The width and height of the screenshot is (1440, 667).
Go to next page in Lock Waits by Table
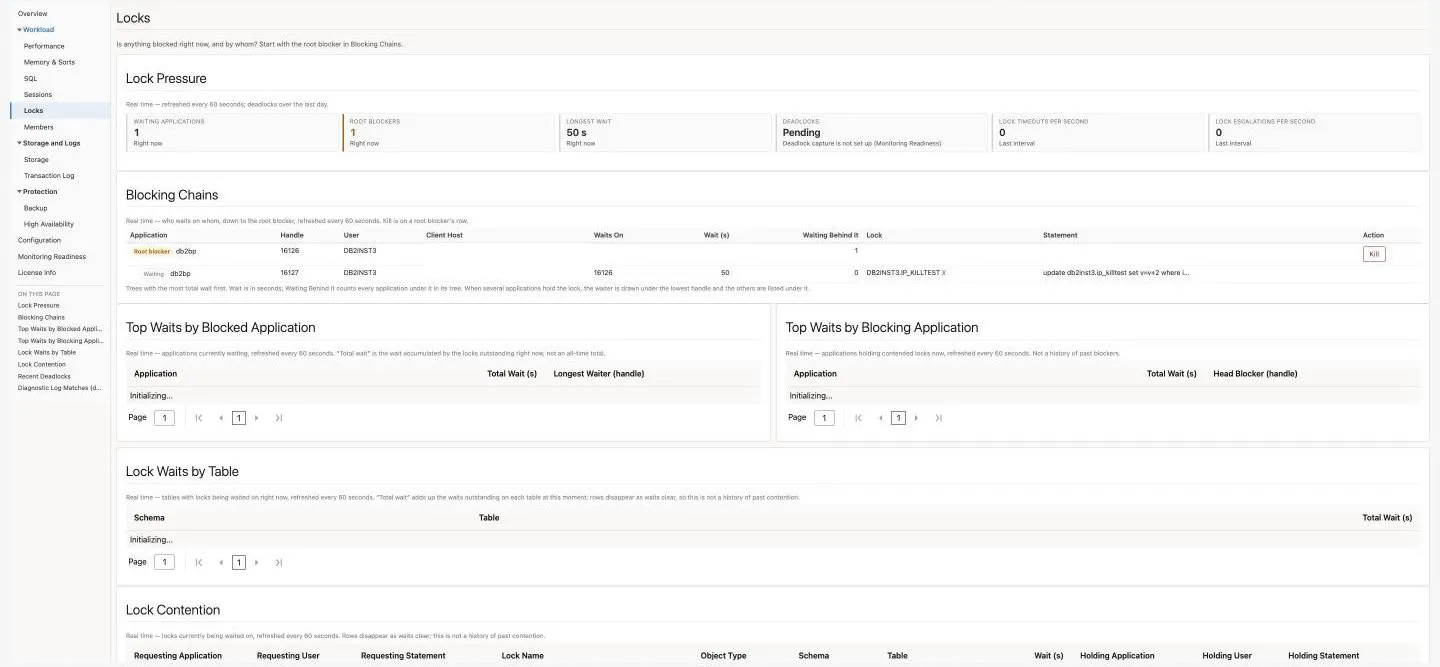pyautogui.click(x=257, y=562)
